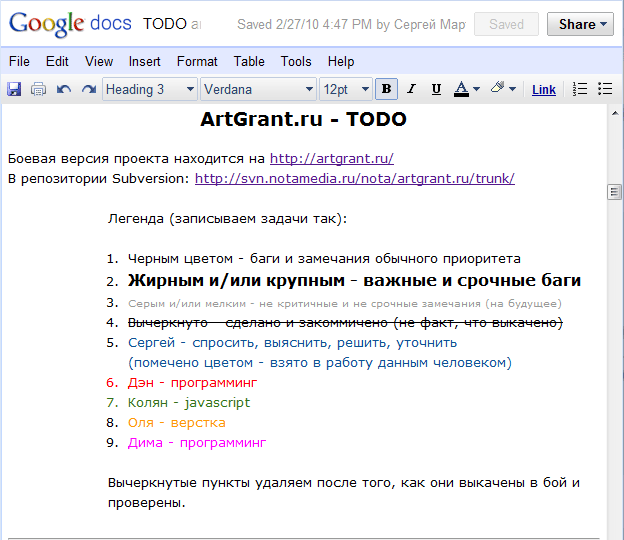
Task: Click the Google Docs logo
Action: pos(68,24)
